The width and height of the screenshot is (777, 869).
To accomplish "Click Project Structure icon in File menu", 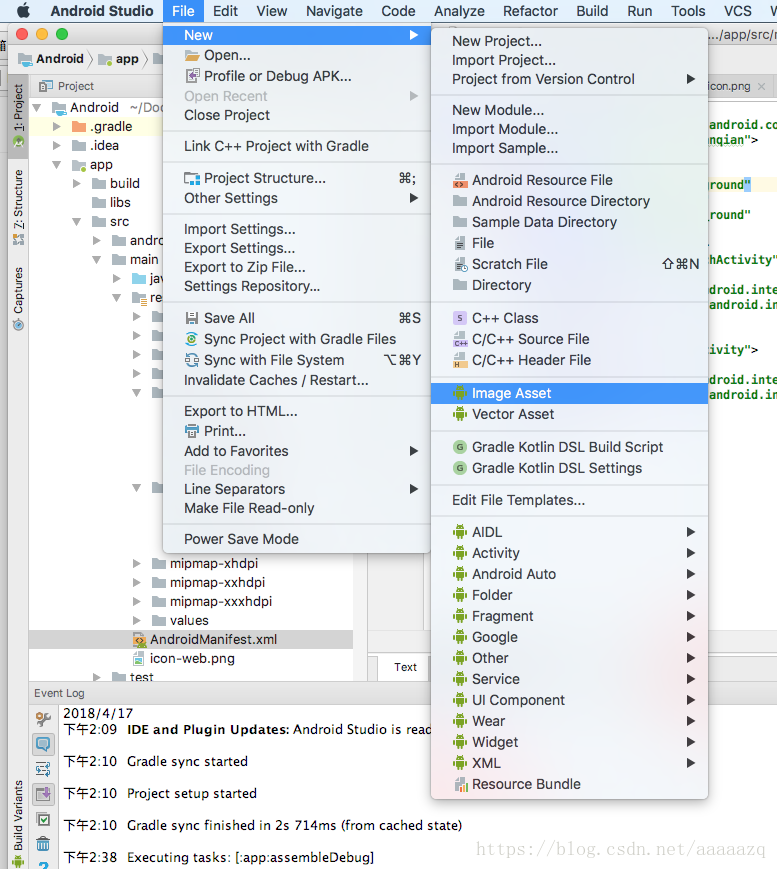I will 192,178.
